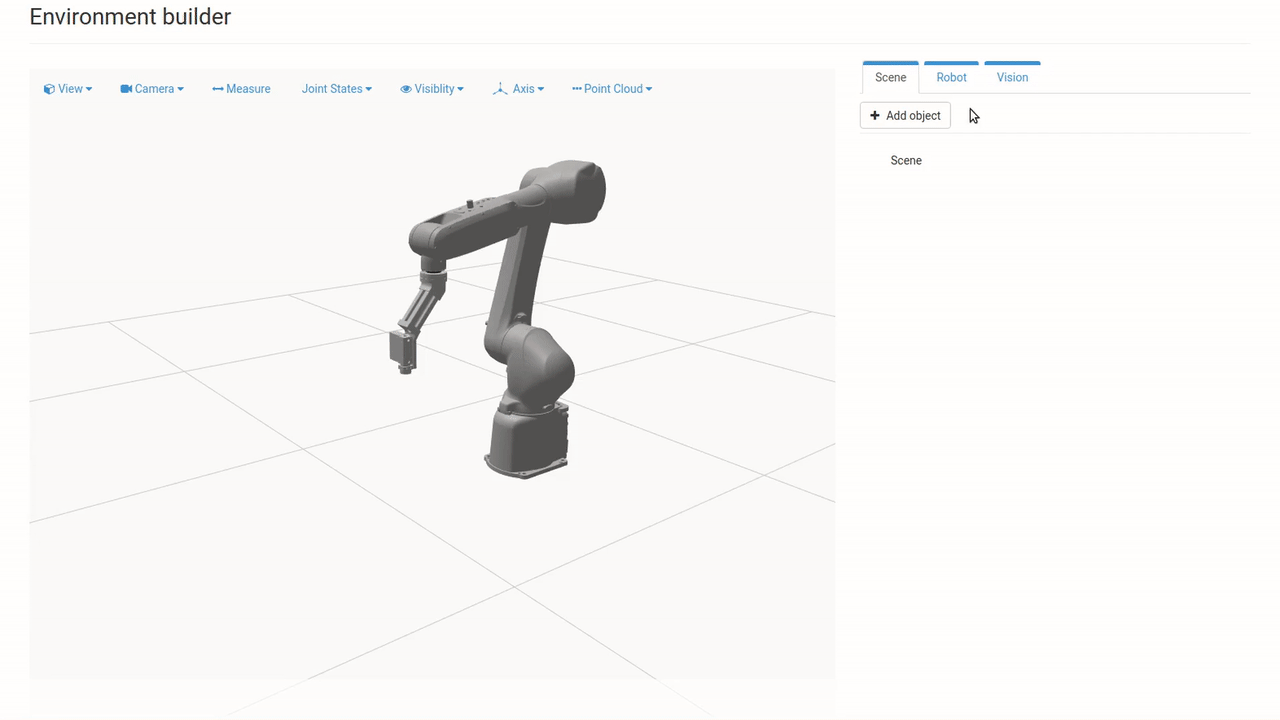Open the Camera dropdown menu

[x=152, y=89]
